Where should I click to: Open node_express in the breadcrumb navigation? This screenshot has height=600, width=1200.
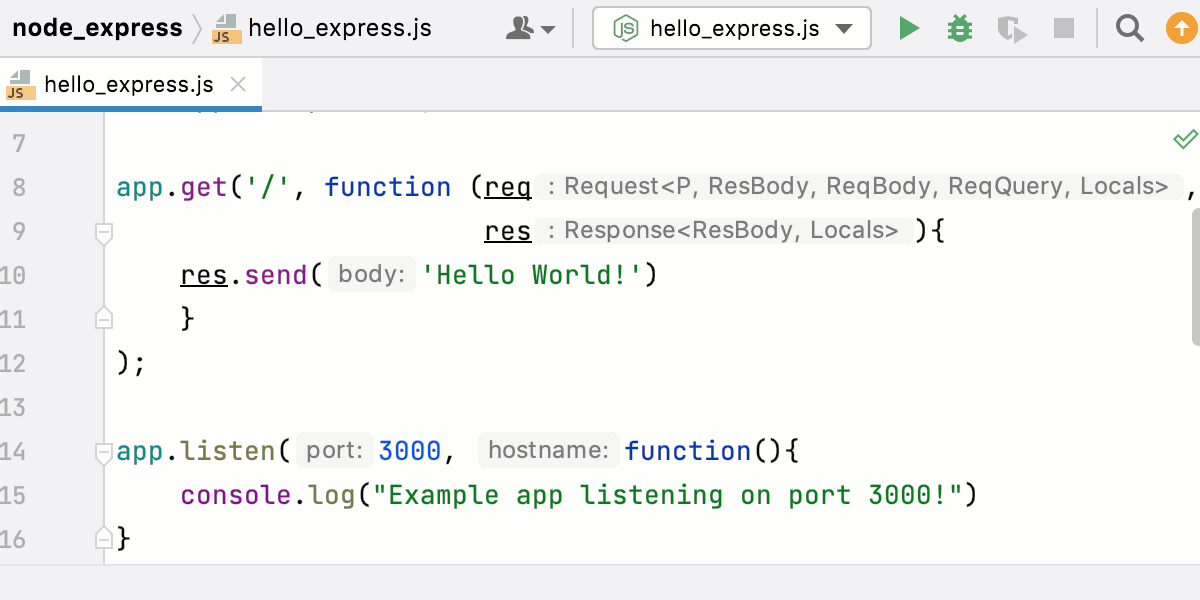tap(95, 28)
